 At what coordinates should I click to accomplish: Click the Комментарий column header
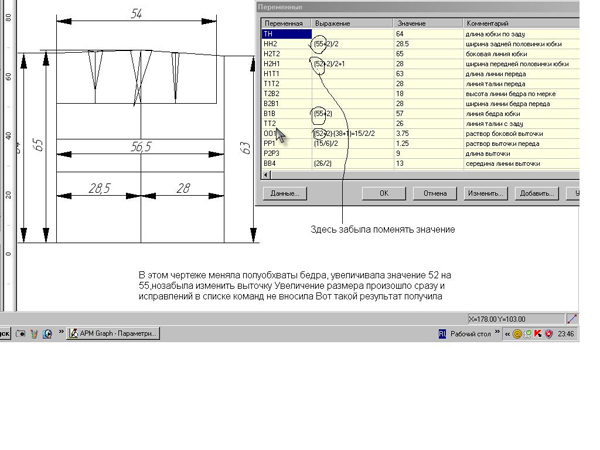point(521,23)
